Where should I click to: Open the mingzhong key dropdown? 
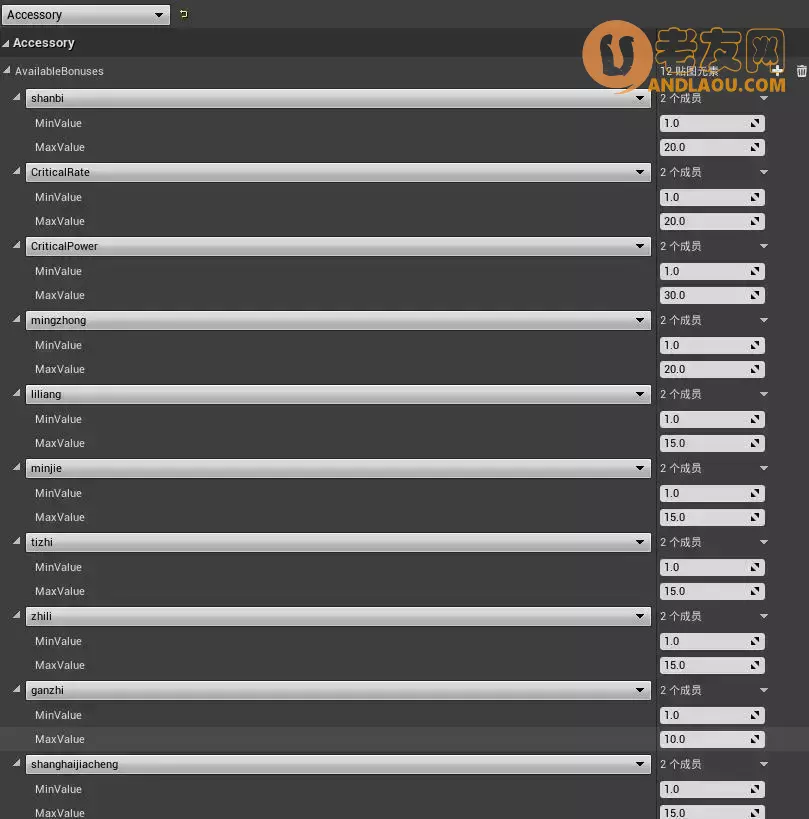click(640, 320)
